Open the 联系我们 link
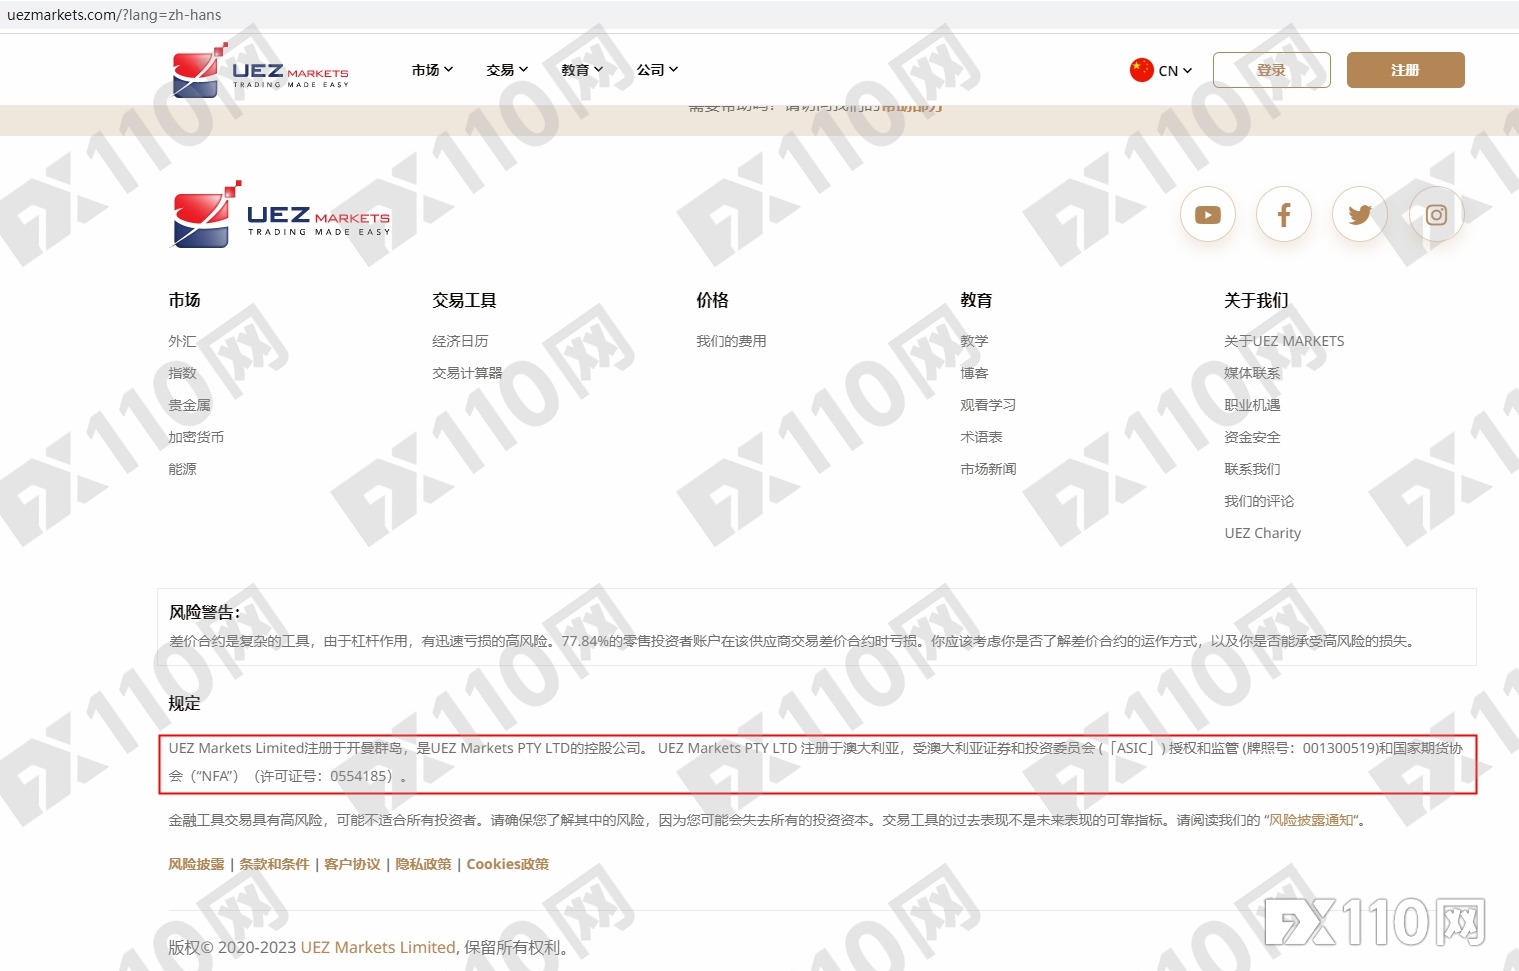The width and height of the screenshot is (1519, 971). point(1252,469)
